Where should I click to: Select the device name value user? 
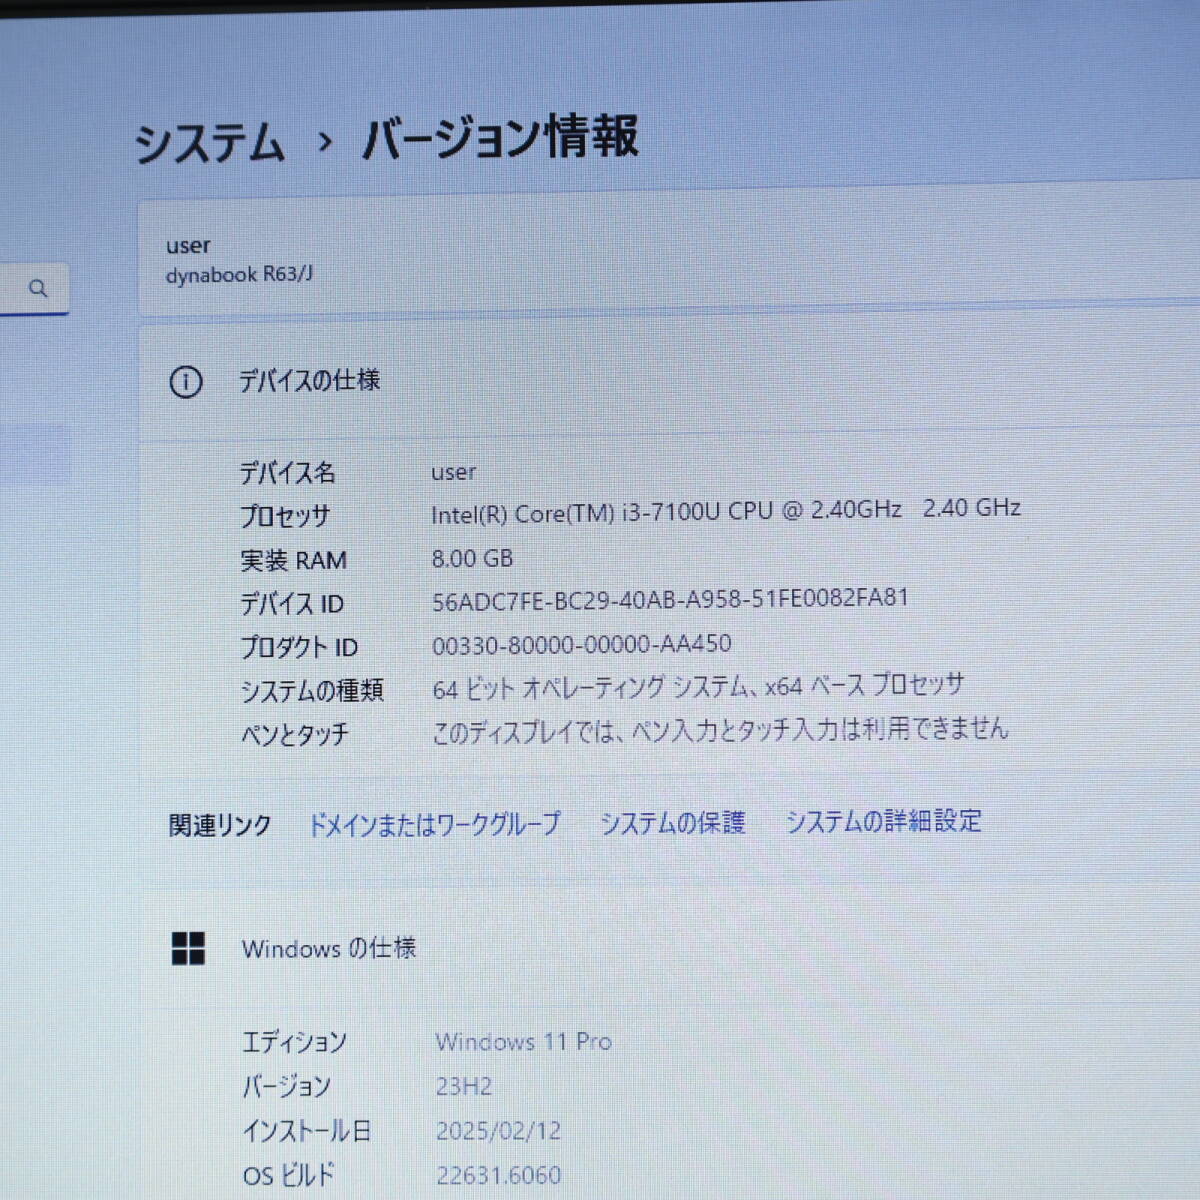tap(454, 472)
